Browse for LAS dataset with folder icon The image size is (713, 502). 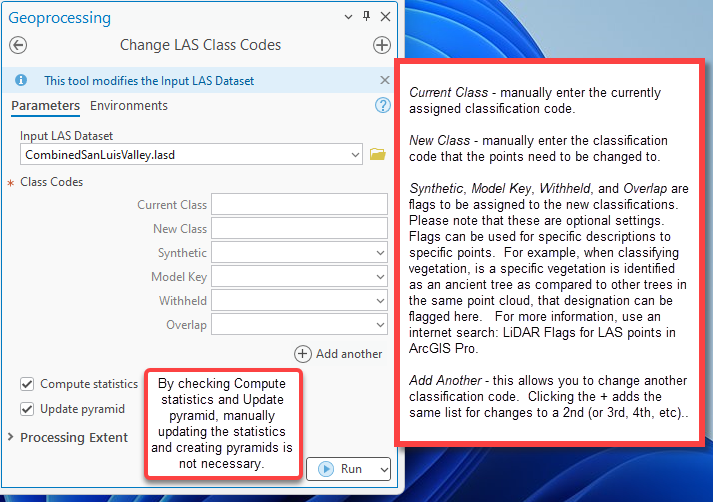[x=377, y=155]
